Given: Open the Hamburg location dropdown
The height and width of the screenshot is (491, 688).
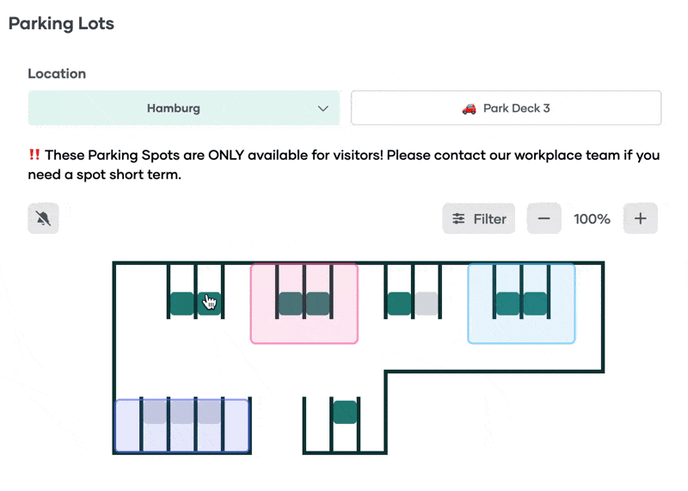Looking at the screenshot, I should tap(184, 108).
